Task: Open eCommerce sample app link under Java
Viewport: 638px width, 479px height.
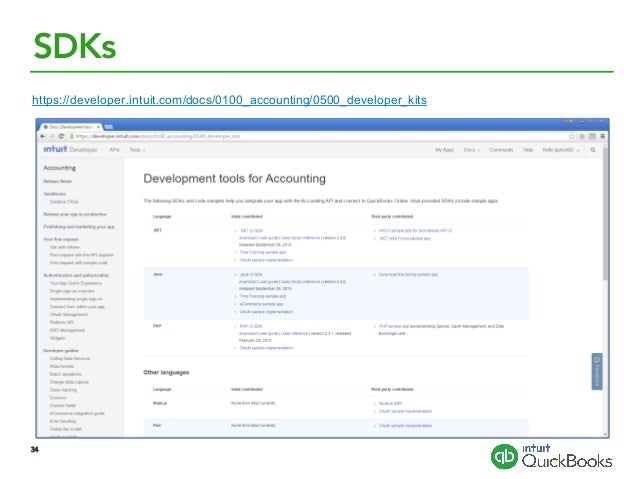Action: click(261, 304)
